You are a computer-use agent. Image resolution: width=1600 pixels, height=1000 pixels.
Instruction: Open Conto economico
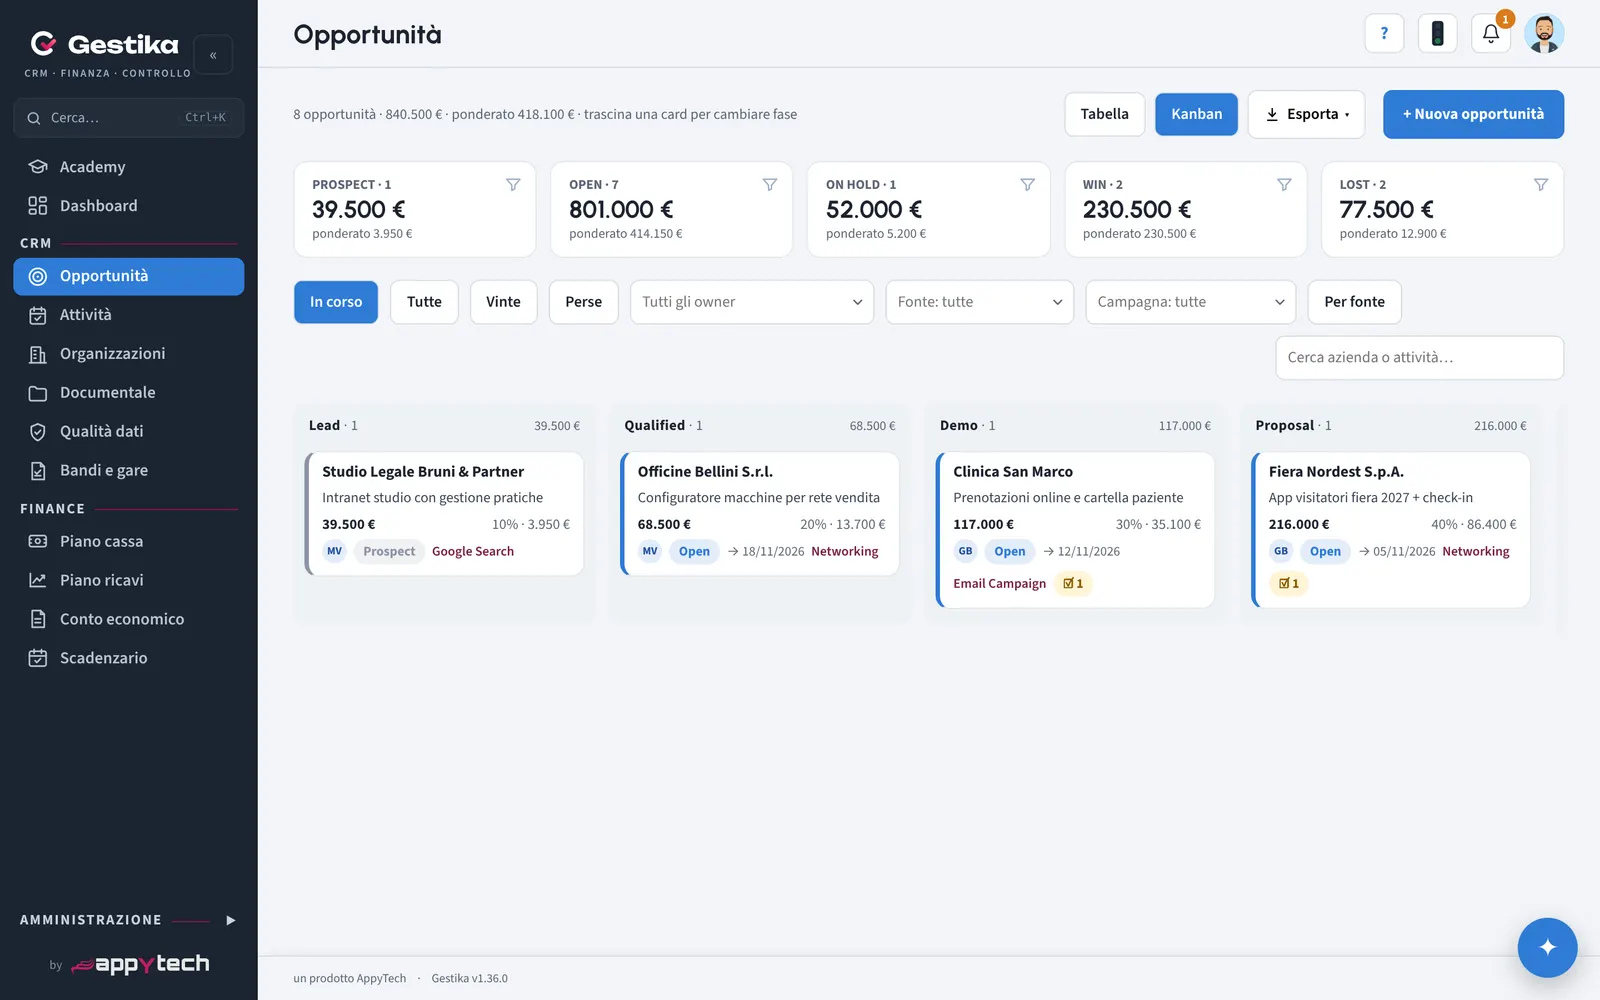[128, 619]
